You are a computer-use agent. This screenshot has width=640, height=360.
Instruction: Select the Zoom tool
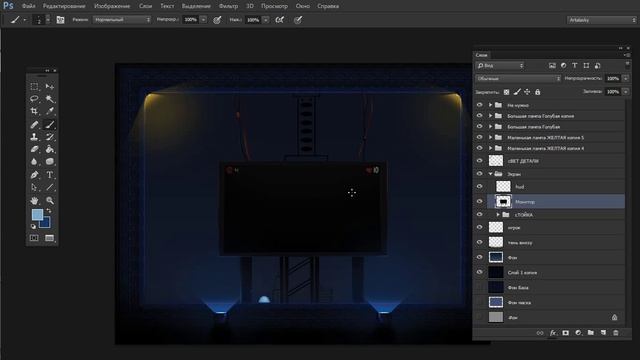click(x=50, y=201)
